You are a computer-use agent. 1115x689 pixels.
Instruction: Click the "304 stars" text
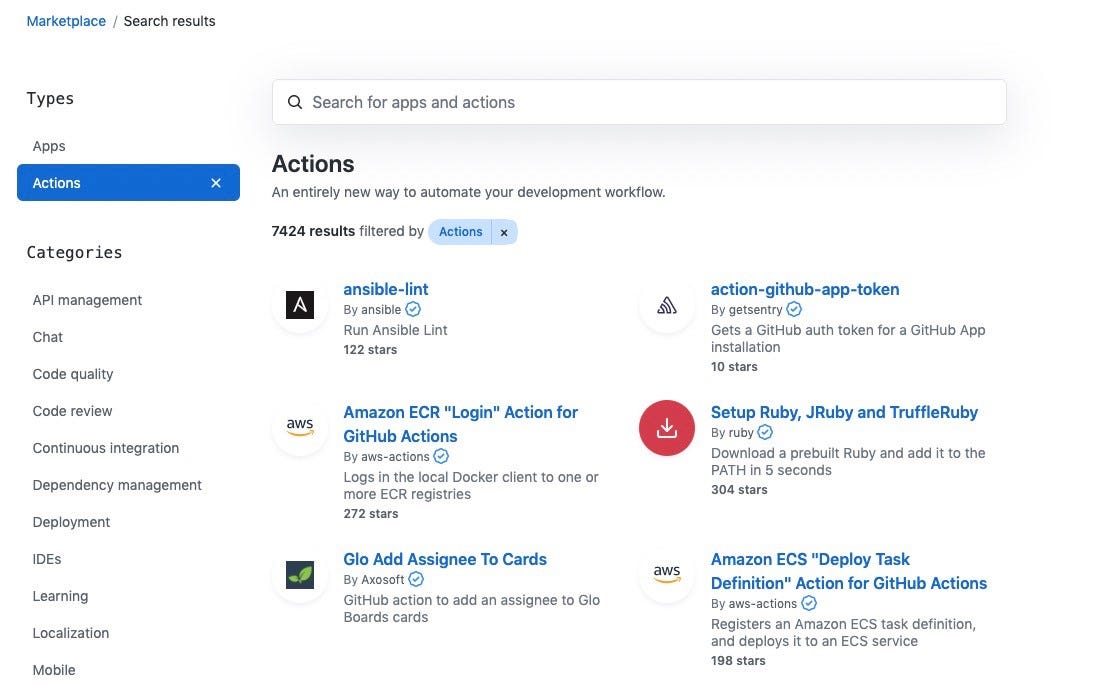(x=739, y=490)
